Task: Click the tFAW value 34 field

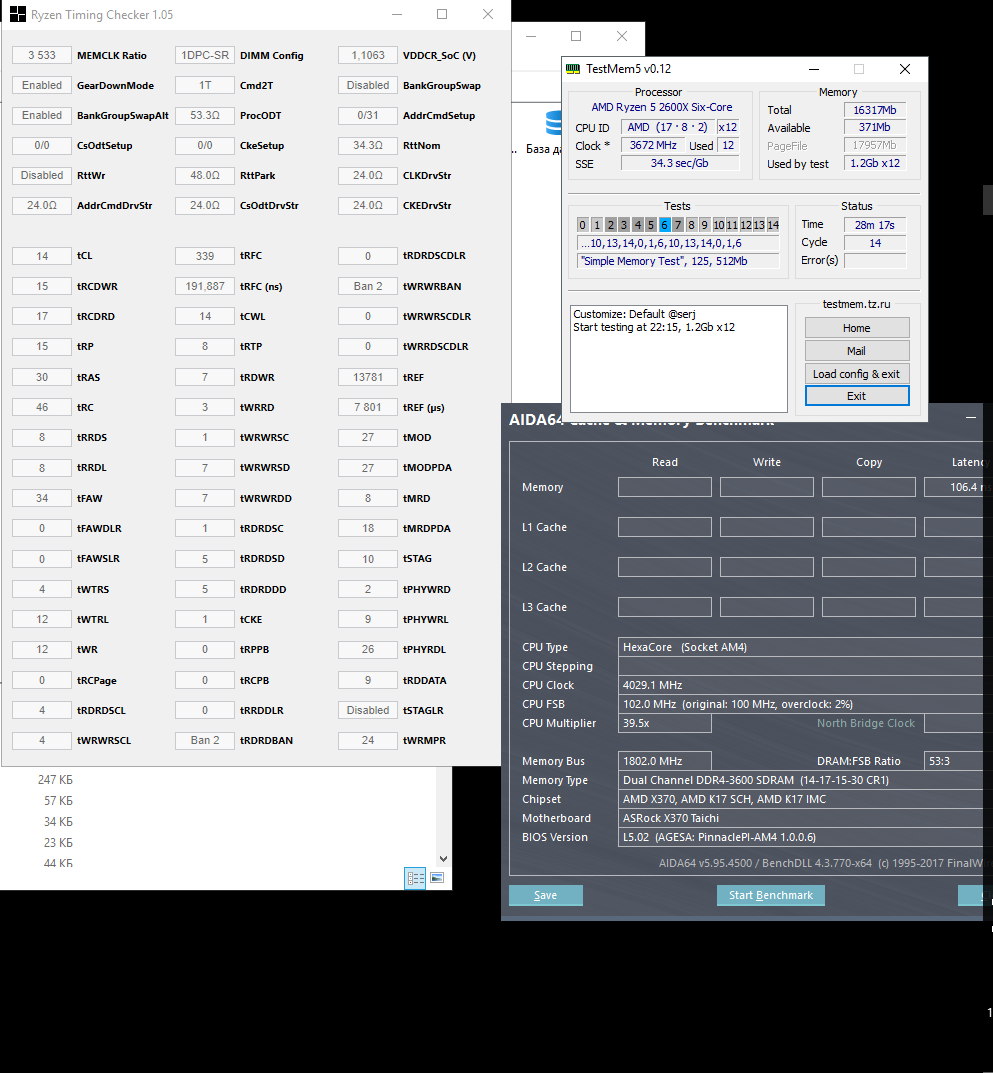Action: pos(42,498)
